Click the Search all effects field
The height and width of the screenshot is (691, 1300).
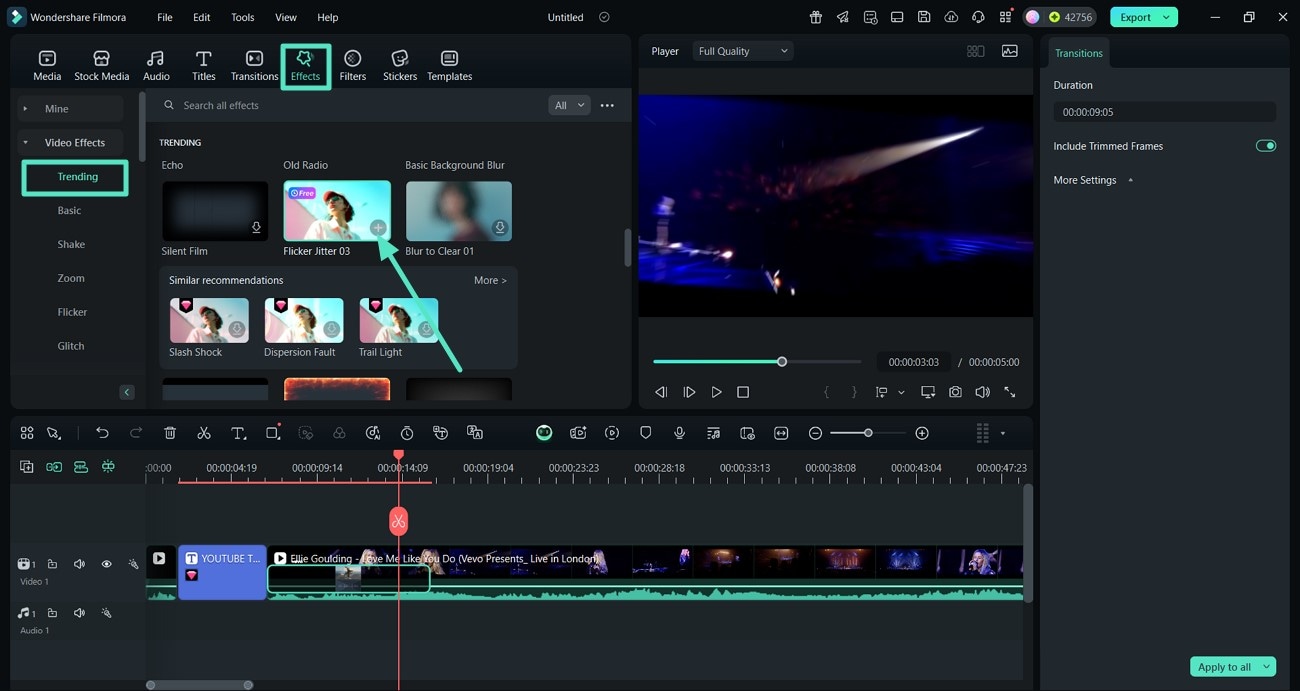pos(350,105)
